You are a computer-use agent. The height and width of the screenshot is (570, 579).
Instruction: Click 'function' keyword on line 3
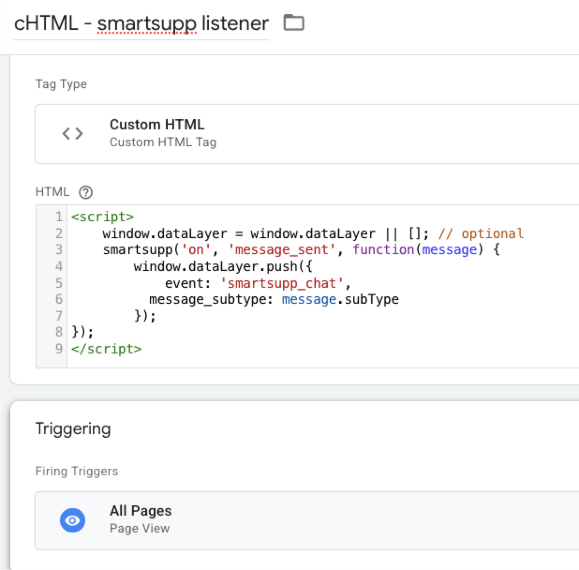(383, 250)
